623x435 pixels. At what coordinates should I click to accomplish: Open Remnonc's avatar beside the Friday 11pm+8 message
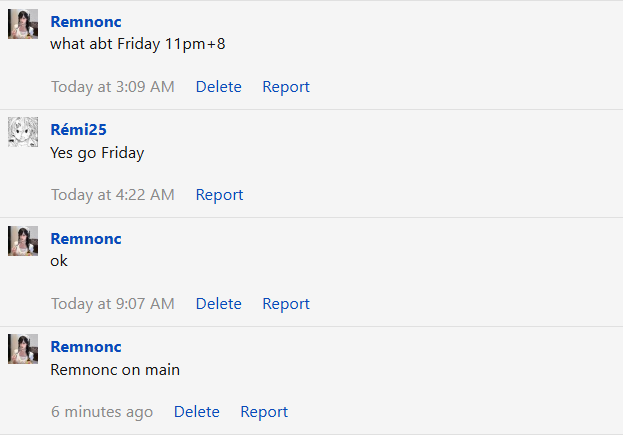pos(23,24)
